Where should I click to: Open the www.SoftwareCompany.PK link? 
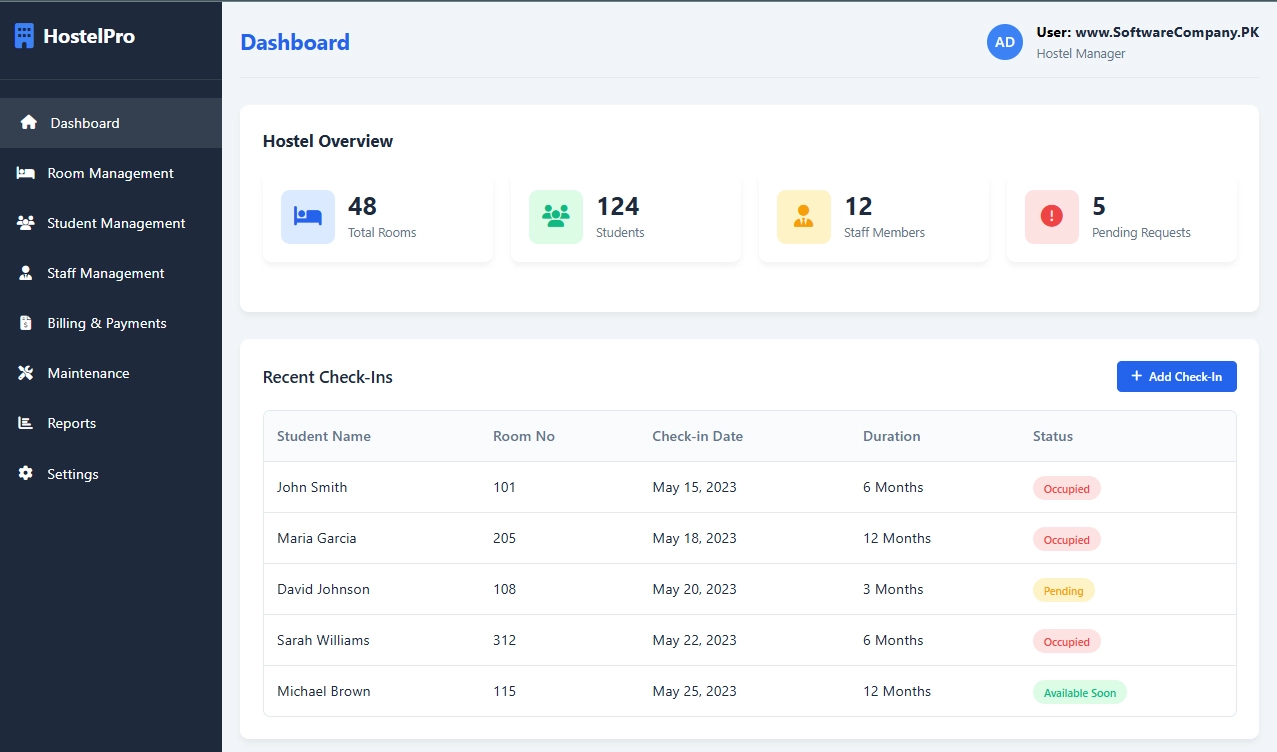click(1167, 31)
